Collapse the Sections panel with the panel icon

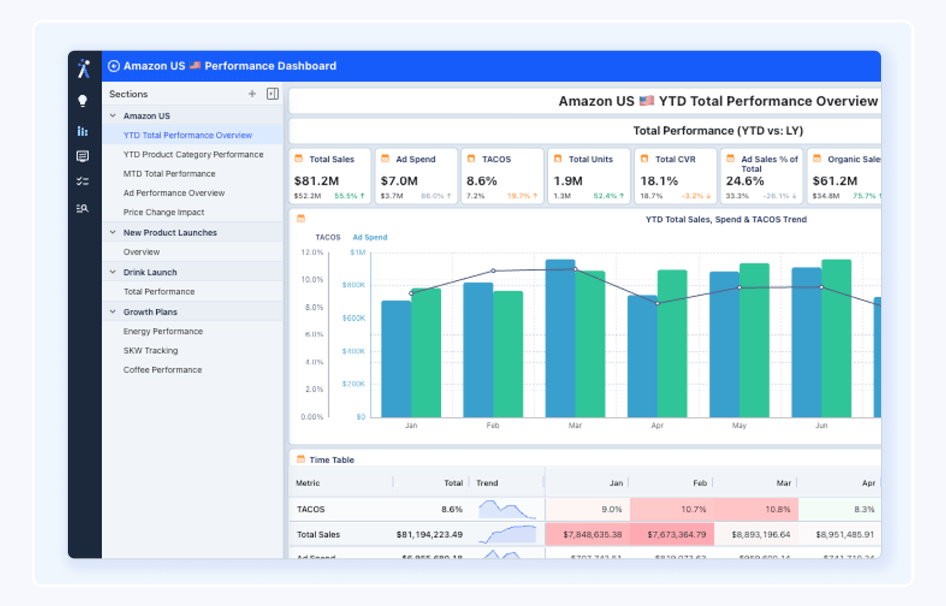[270, 93]
